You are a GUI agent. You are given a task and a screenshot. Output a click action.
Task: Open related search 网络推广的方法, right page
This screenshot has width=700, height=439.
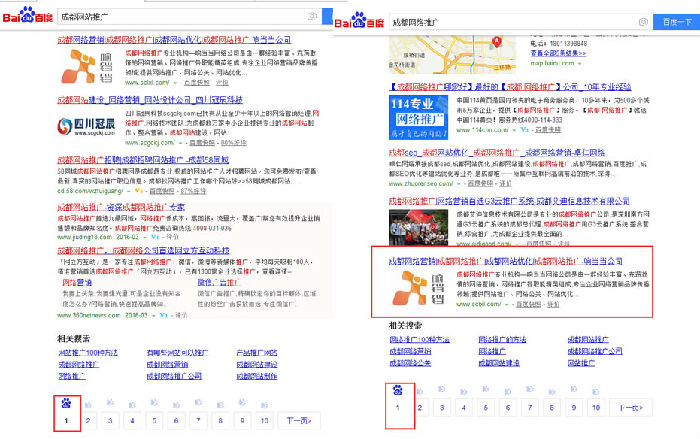pyautogui.click(x=502, y=339)
